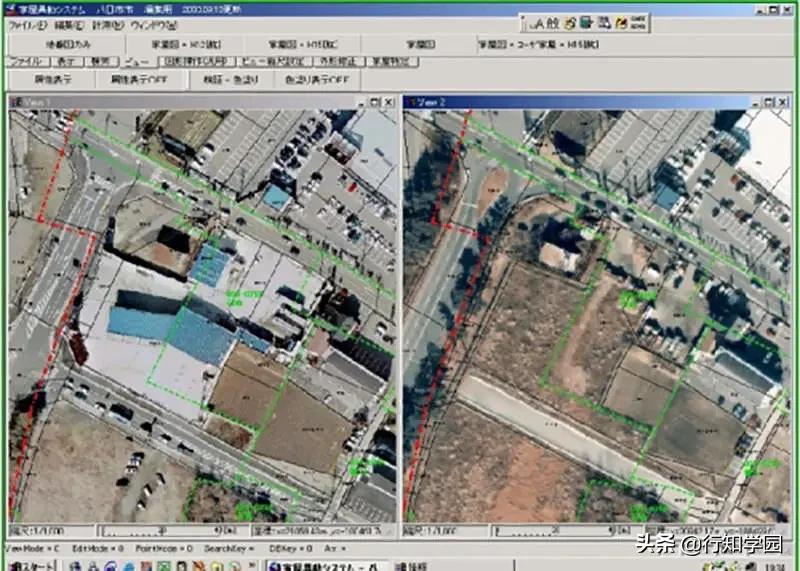Click the 属性表示 button
Image resolution: width=800 pixels, height=571 pixels.
[53, 80]
